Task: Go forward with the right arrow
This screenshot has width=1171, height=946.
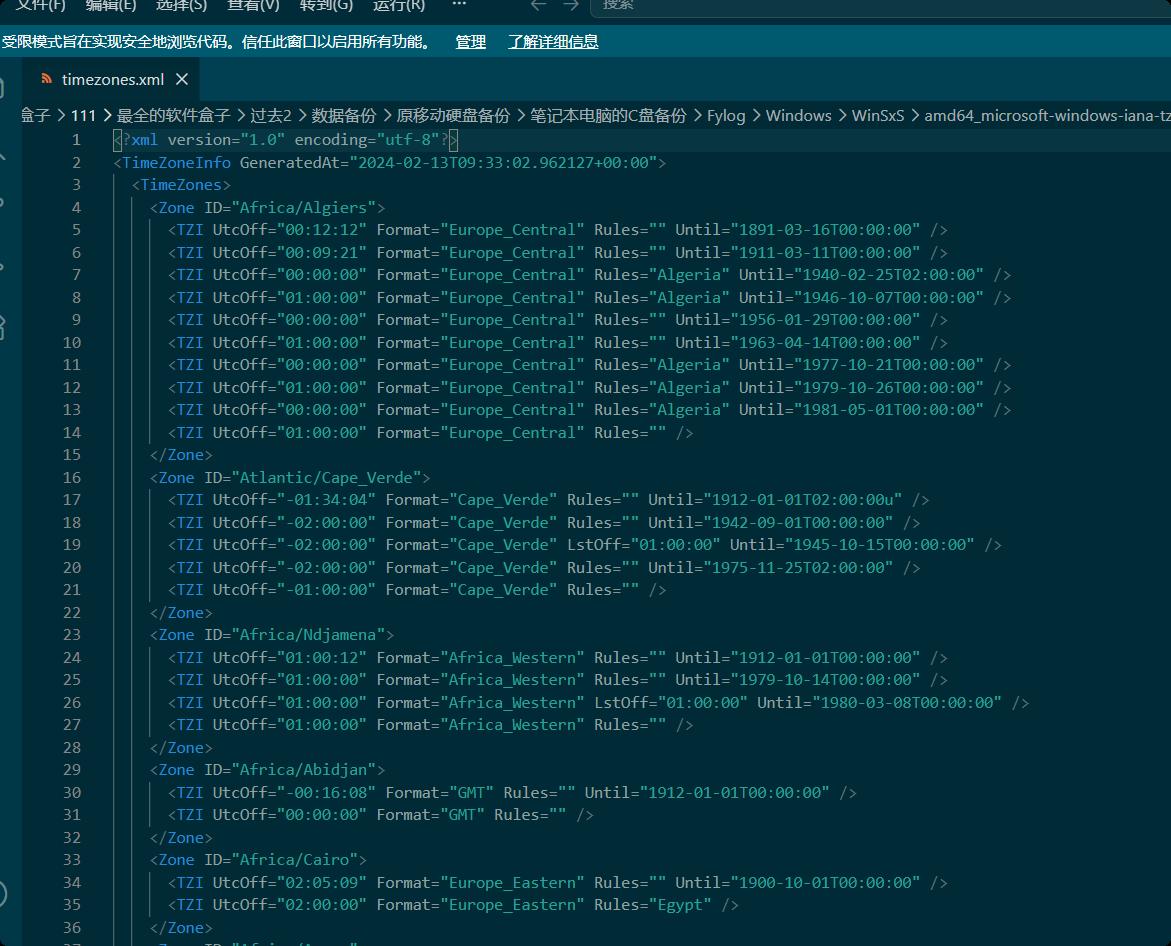Action: point(571,5)
